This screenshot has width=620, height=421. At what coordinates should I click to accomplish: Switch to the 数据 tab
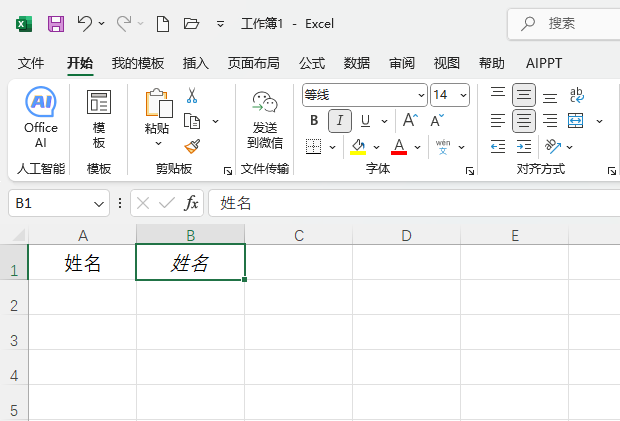click(357, 63)
